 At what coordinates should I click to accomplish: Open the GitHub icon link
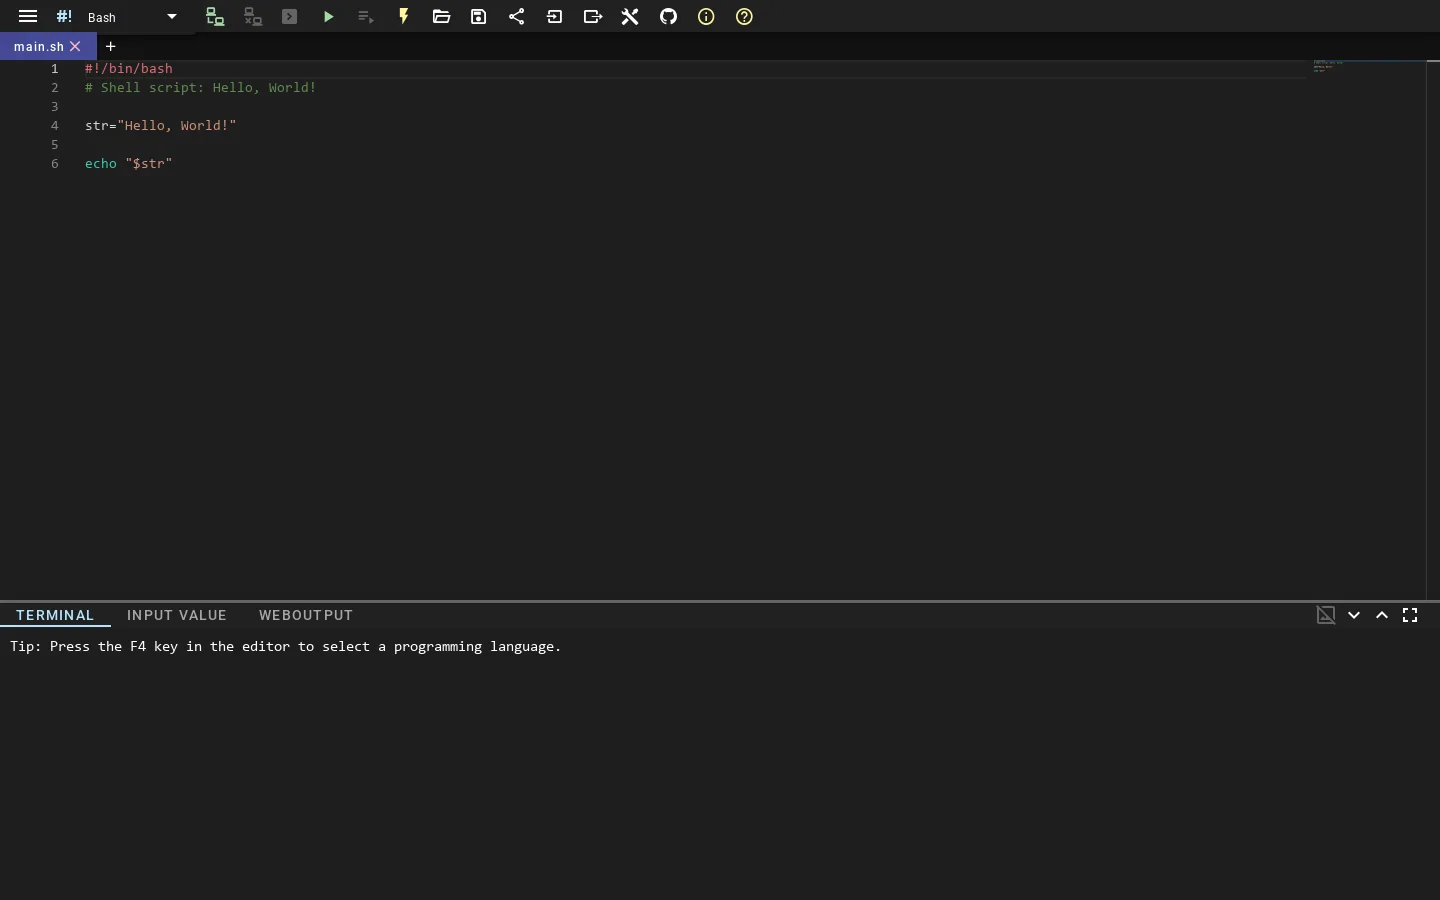pyautogui.click(x=669, y=17)
